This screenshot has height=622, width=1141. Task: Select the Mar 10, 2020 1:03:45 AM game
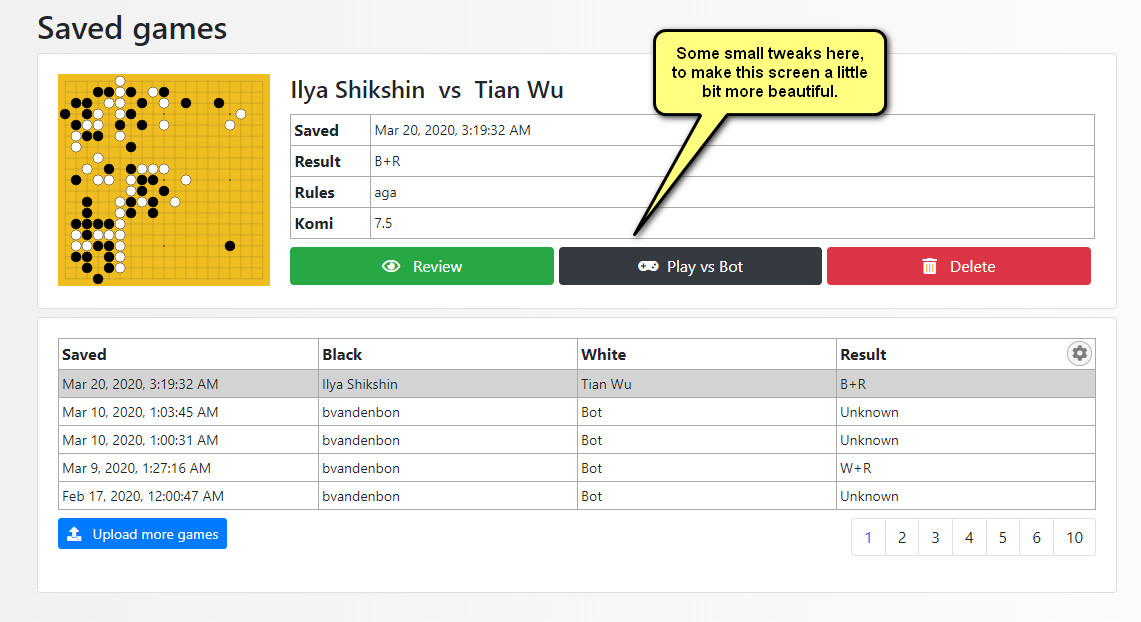576,412
